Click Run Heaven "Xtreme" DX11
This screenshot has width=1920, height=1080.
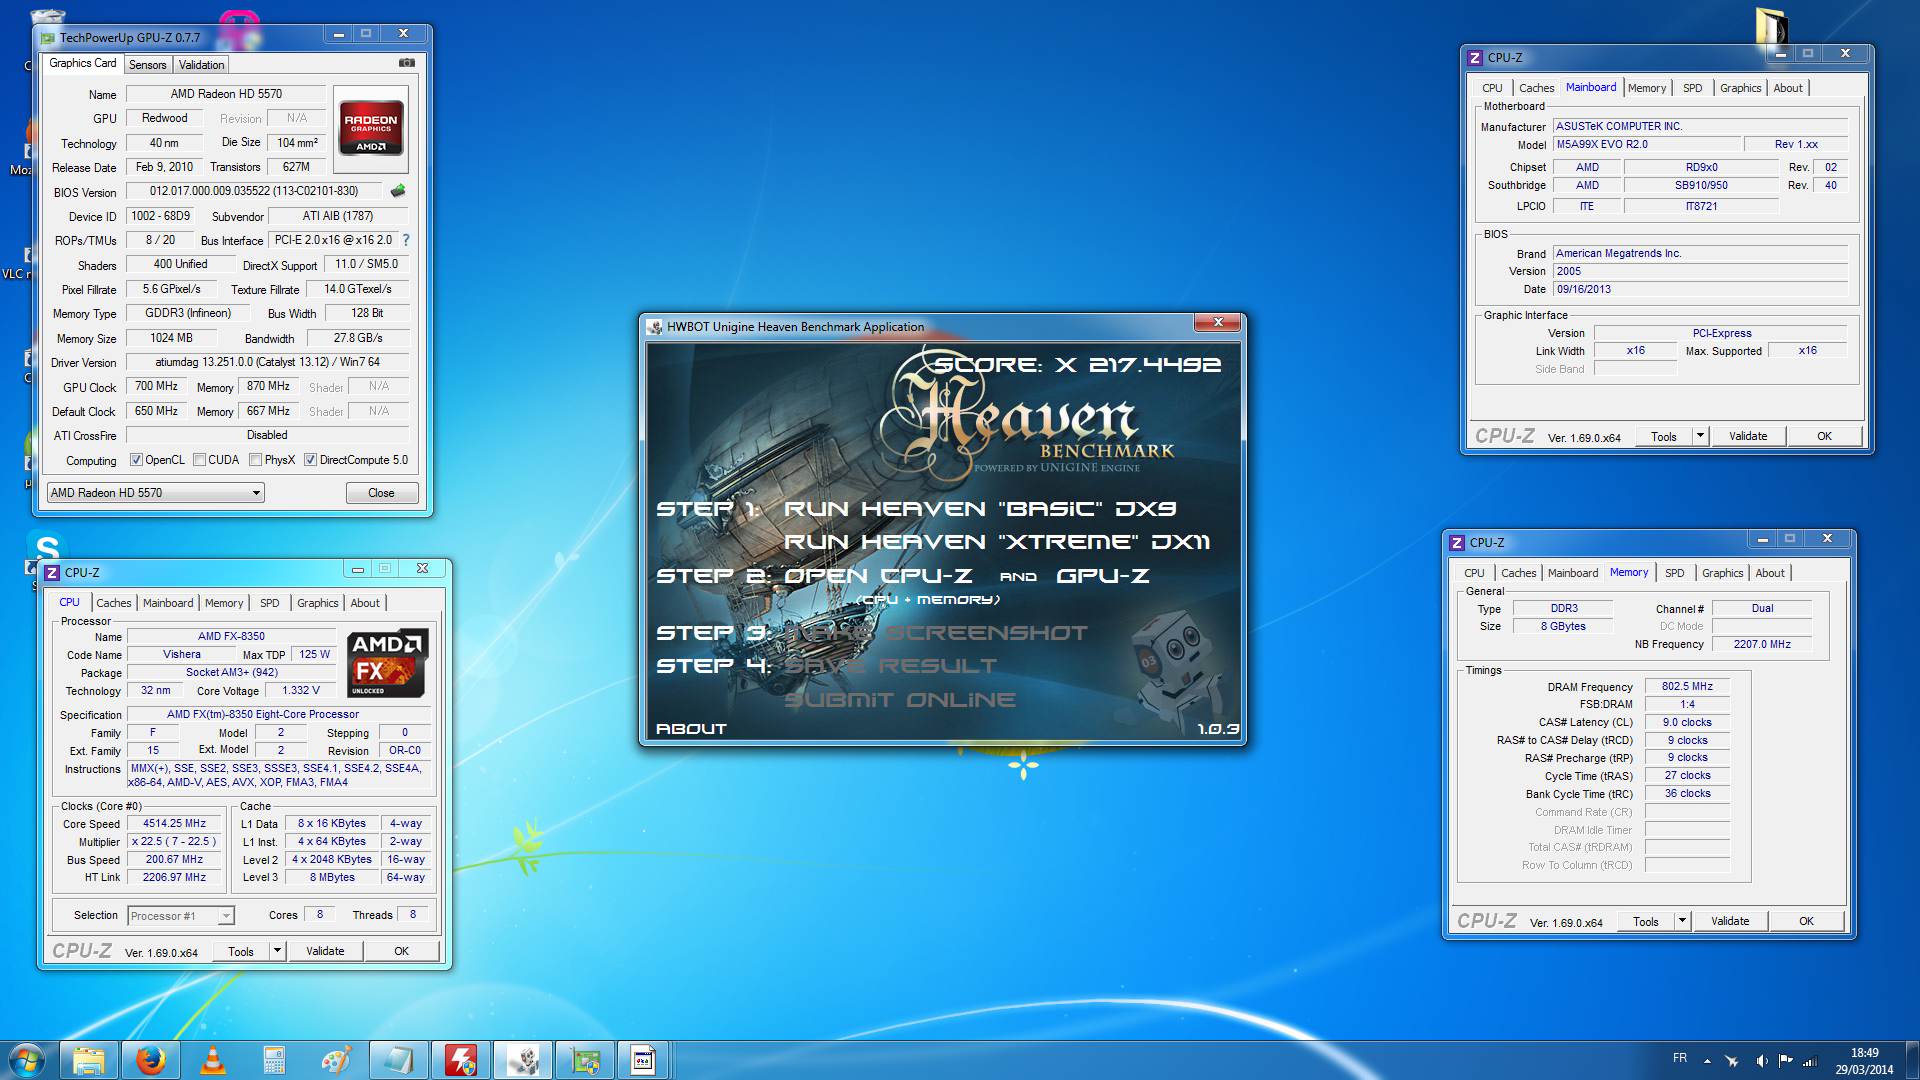[997, 542]
